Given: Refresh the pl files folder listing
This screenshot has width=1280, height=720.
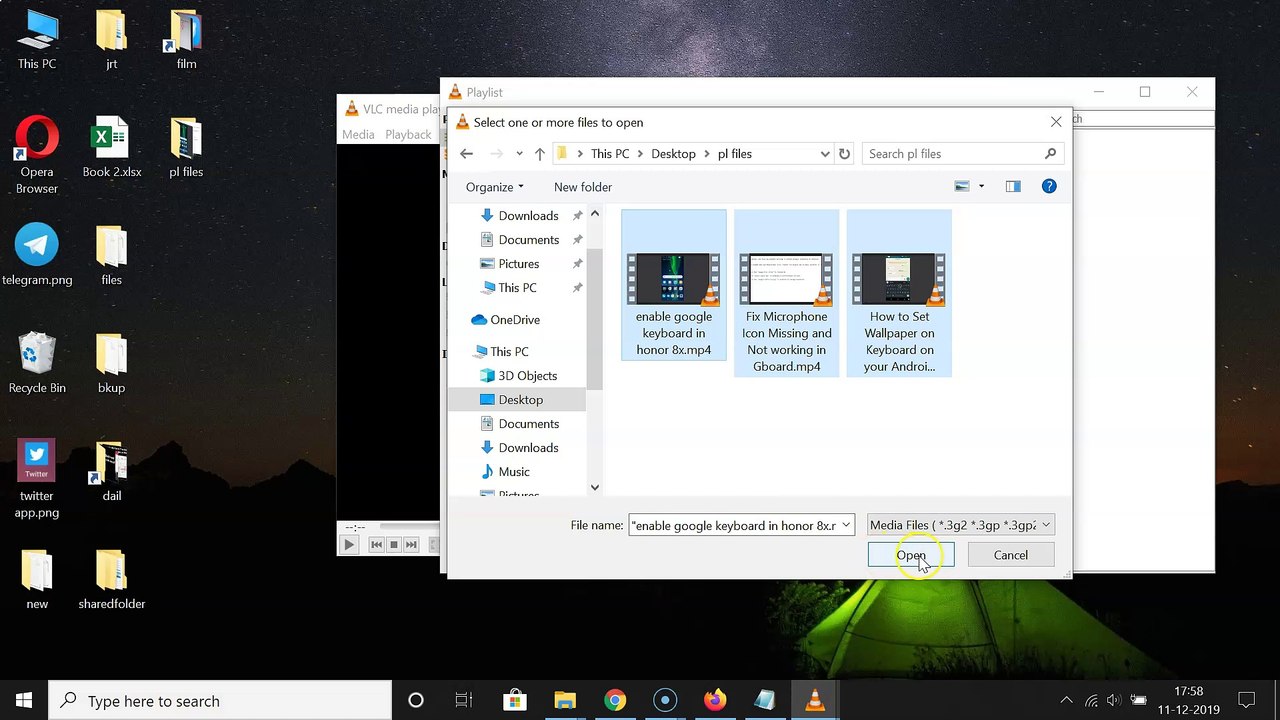Looking at the screenshot, I should 844,154.
